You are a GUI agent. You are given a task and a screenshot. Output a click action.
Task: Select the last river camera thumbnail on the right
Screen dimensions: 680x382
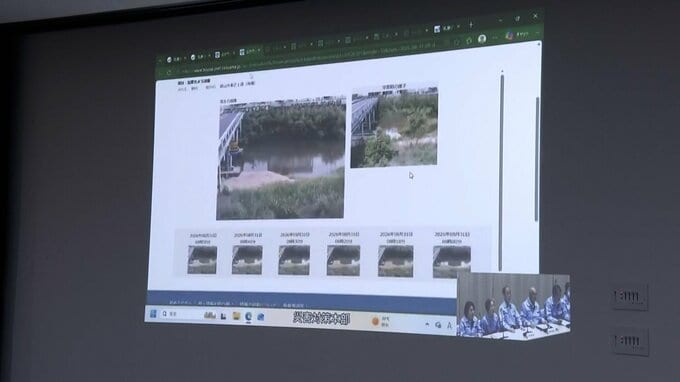[451, 262]
